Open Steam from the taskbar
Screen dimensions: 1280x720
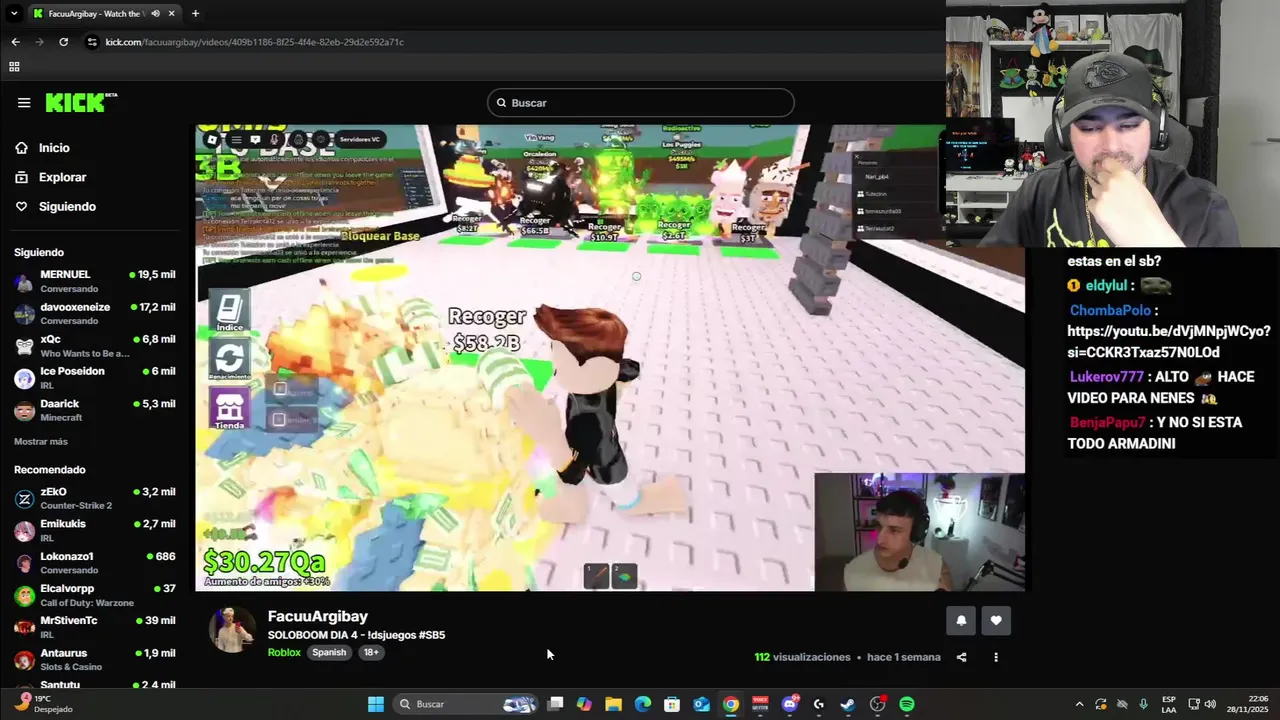(x=848, y=704)
